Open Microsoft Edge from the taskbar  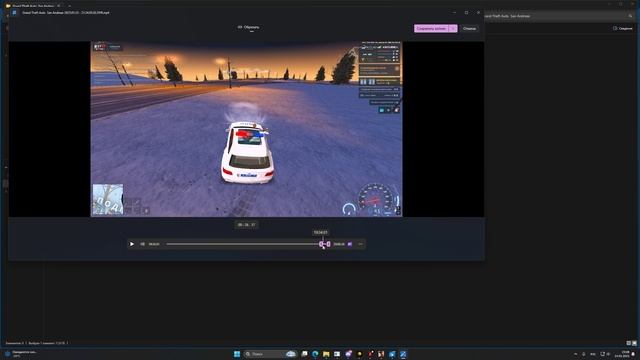coord(315,354)
